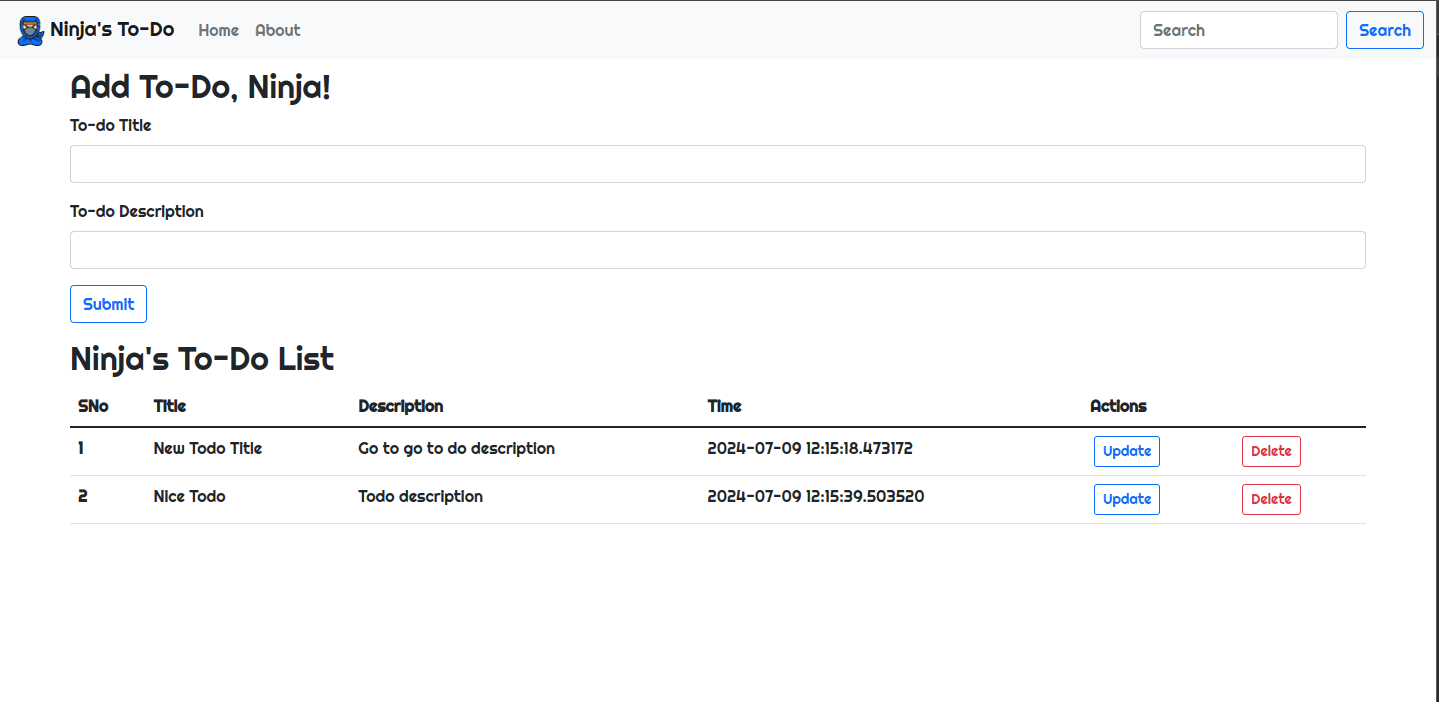This screenshot has width=1439, height=702.
Task: Click the Description column header
Action: point(400,406)
